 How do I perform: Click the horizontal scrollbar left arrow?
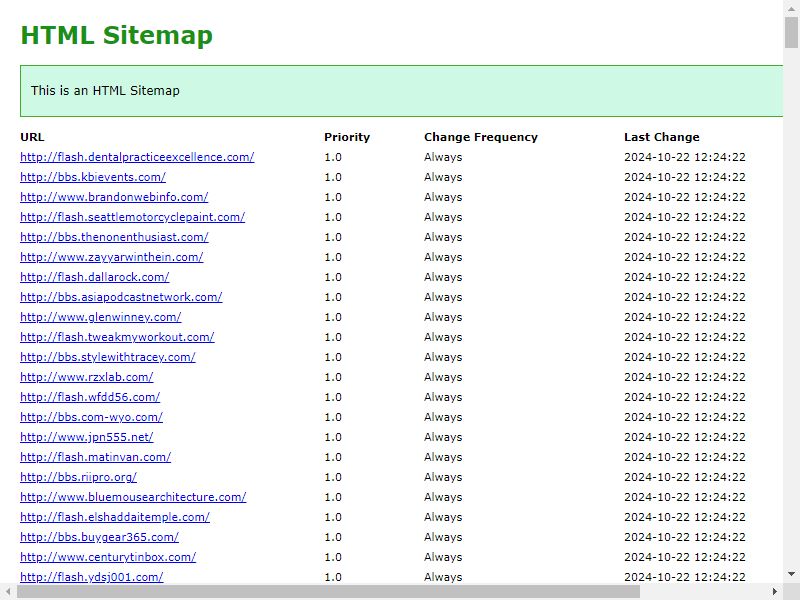click(x=8, y=591)
